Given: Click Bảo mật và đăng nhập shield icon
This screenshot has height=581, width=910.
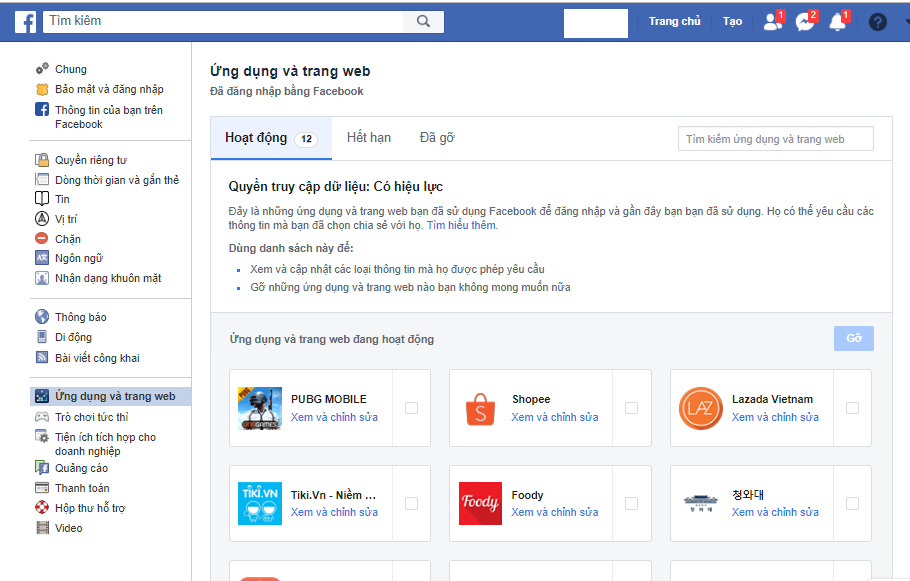Looking at the screenshot, I should click(42, 89).
